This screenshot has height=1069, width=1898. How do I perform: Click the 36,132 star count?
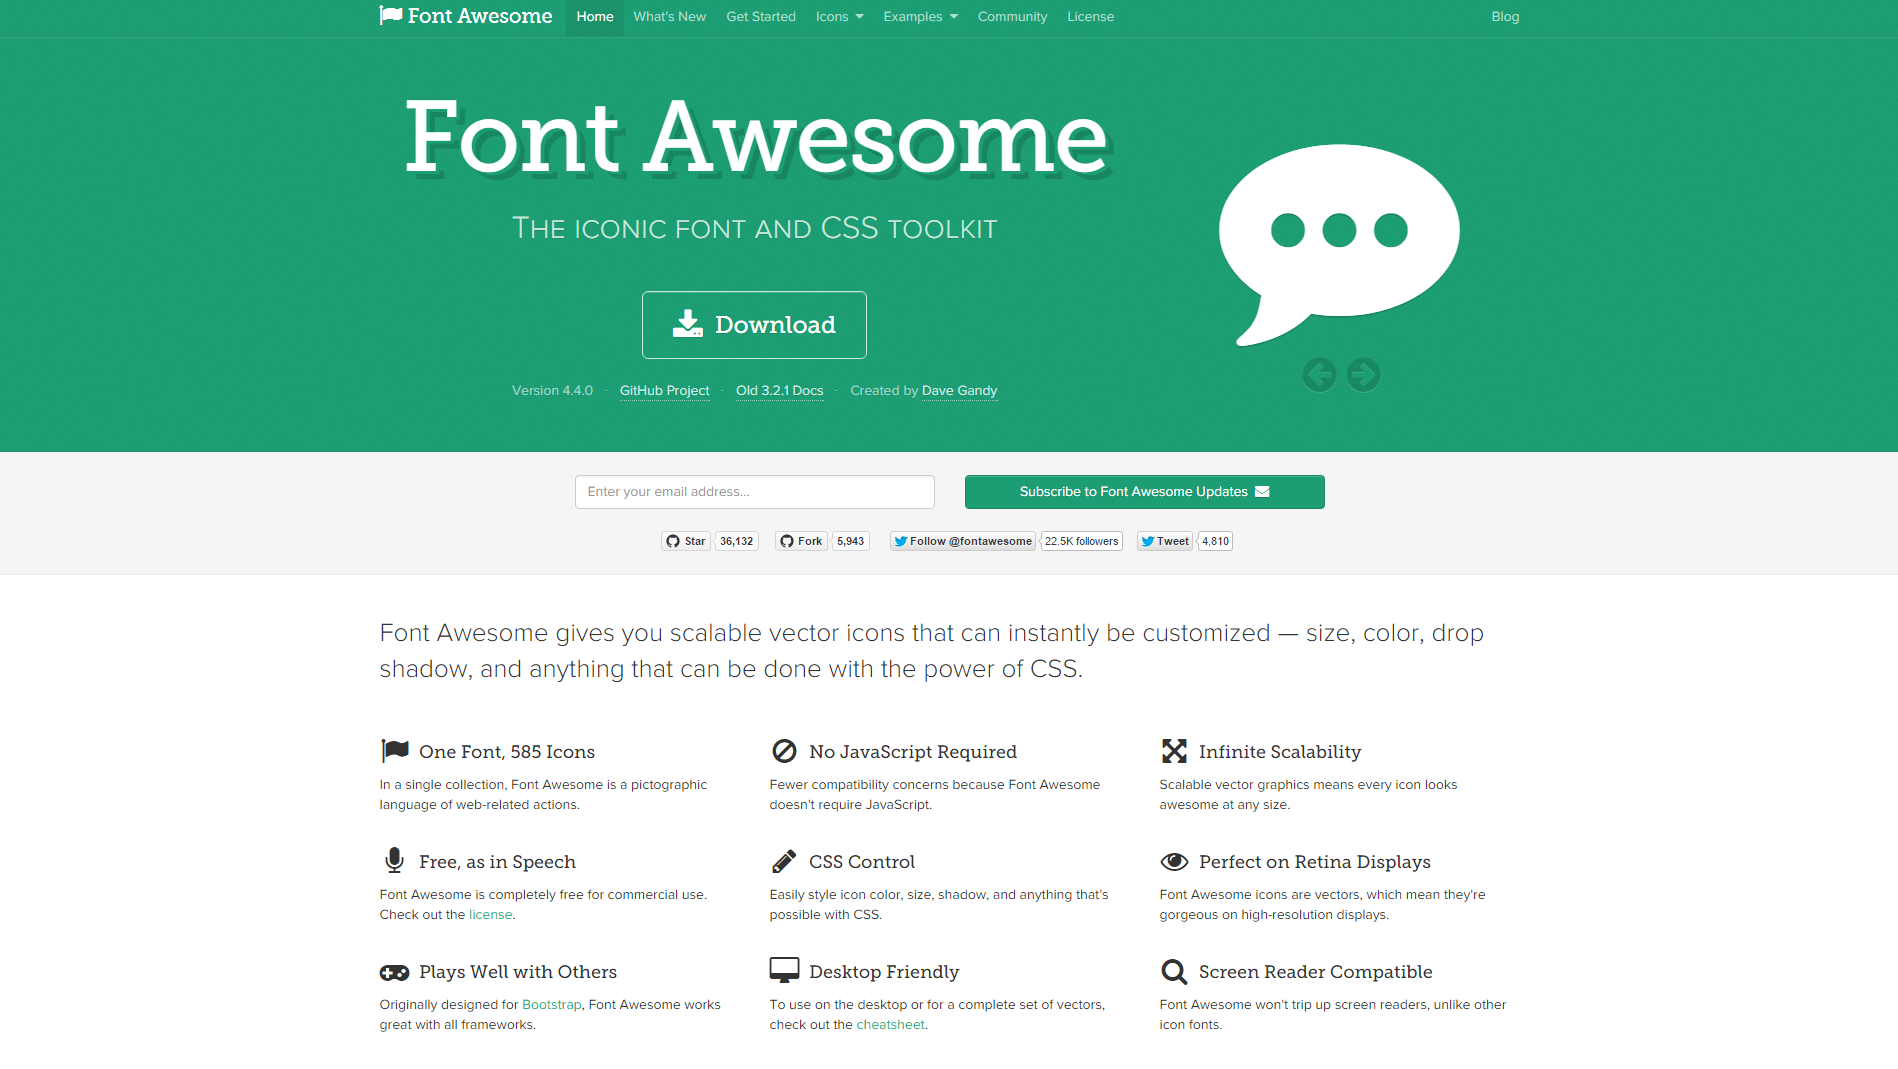click(x=736, y=541)
